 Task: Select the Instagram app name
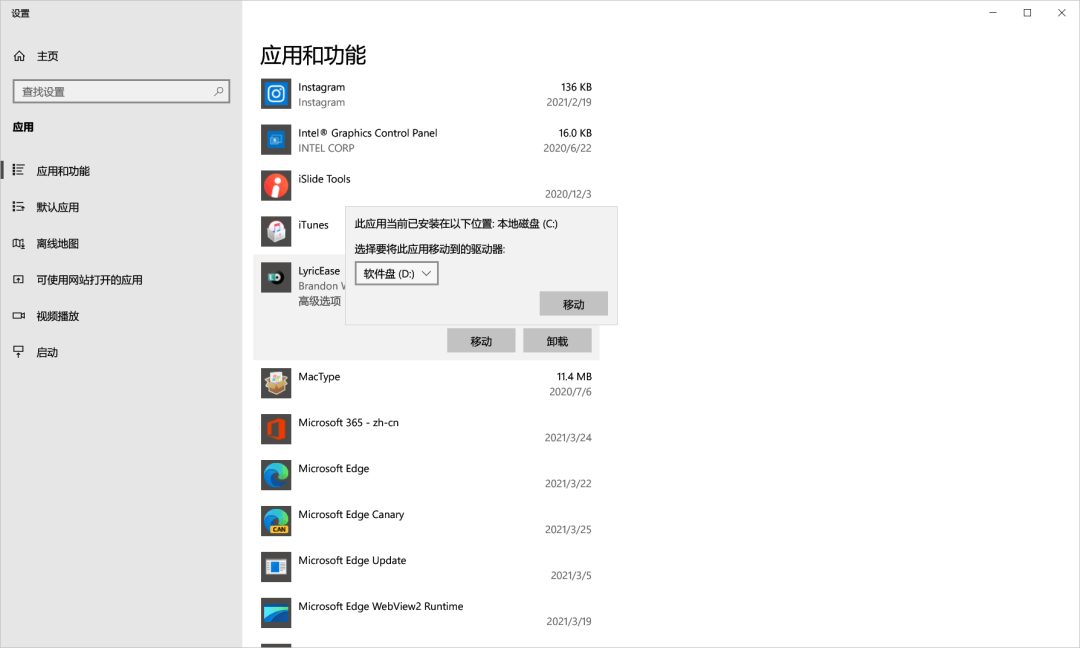[322, 87]
